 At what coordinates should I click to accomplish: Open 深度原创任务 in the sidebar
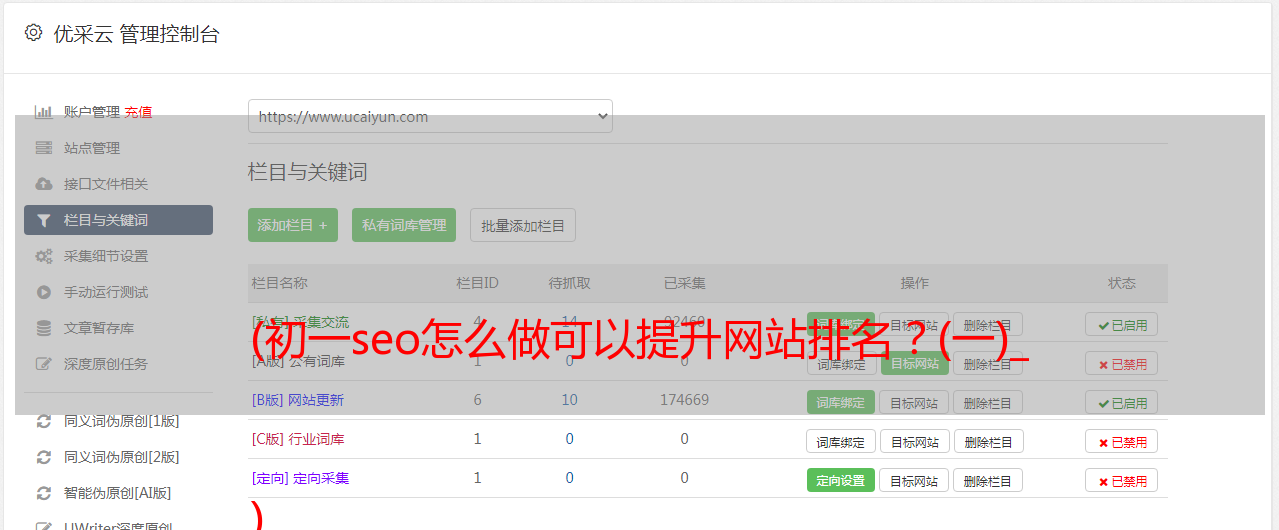(106, 364)
